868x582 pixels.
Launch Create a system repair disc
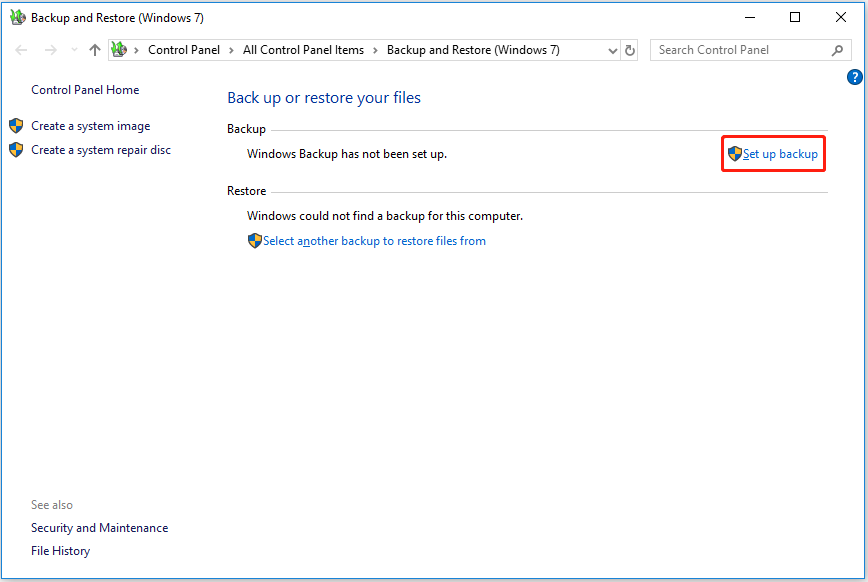pos(100,150)
